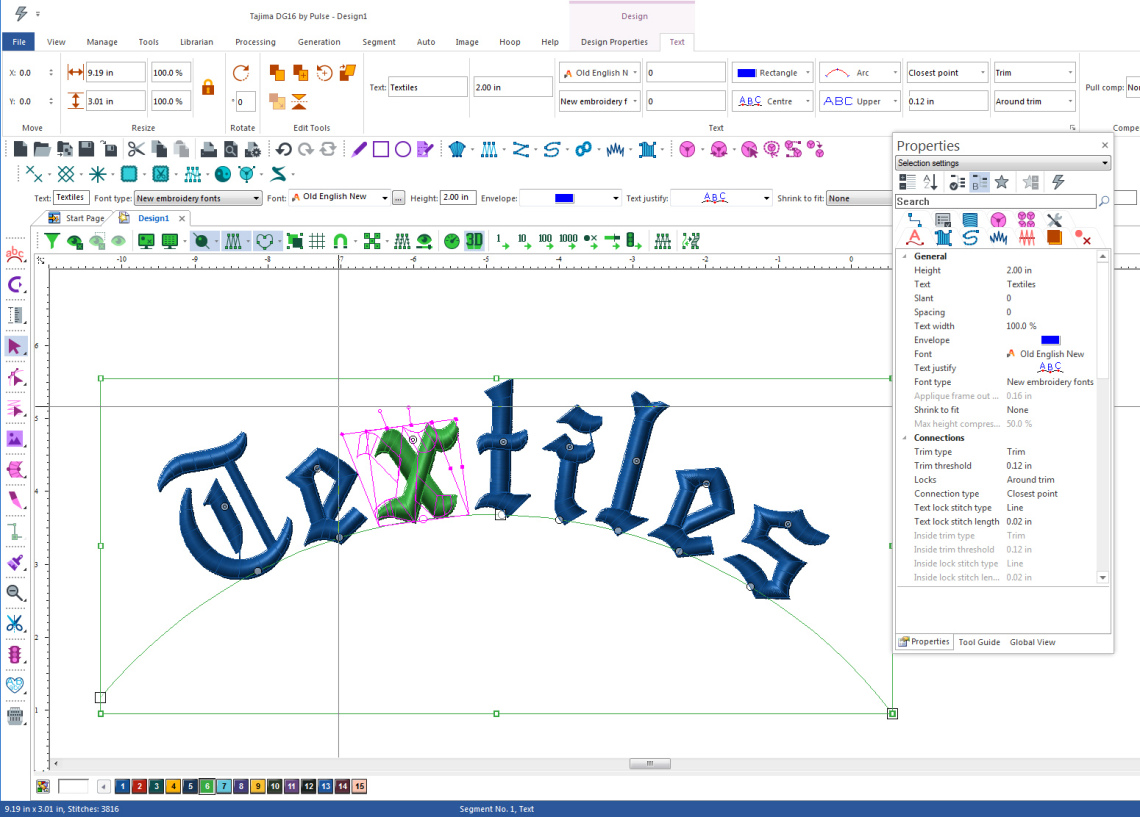This screenshot has width=1140, height=817.
Task: Toggle the grid display icon
Action: (317, 241)
